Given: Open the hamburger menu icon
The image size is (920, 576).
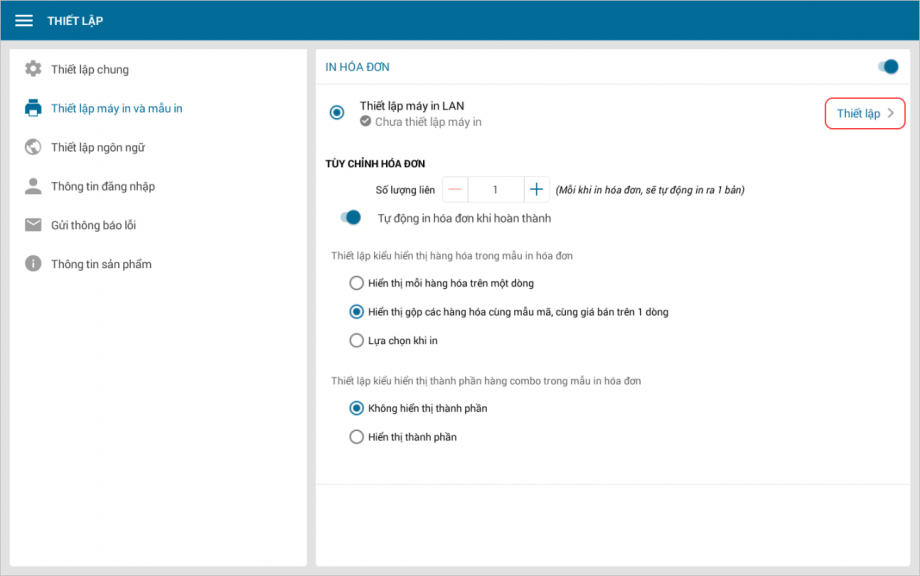Looking at the screenshot, I should tap(24, 21).
